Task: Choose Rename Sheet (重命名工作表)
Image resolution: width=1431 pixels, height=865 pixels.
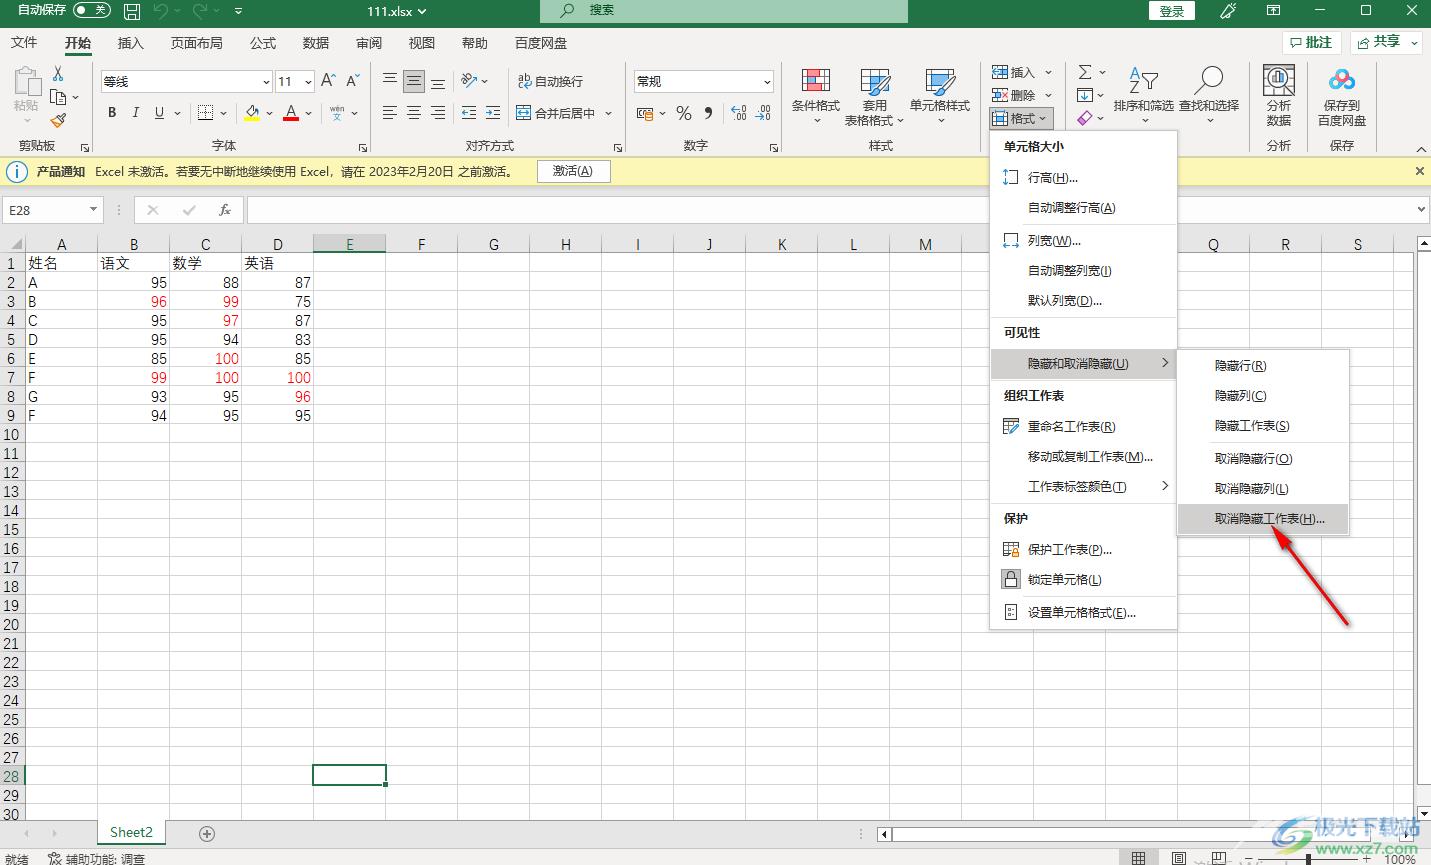Action: coord(1083,427)
